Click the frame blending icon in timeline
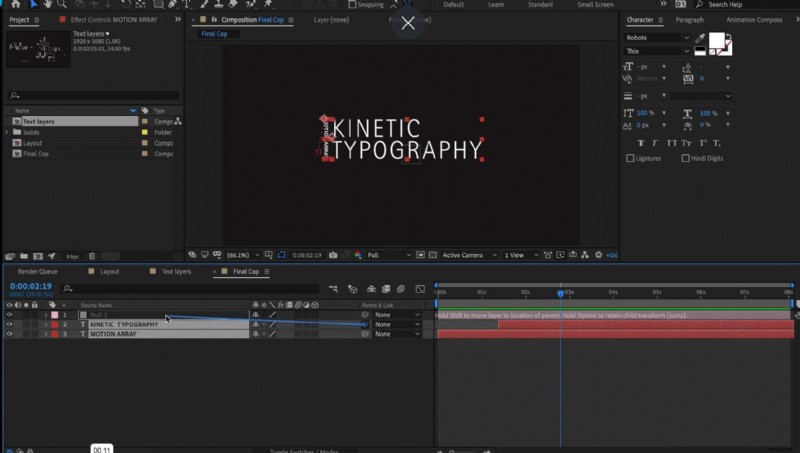 click(x=386, y=289)
